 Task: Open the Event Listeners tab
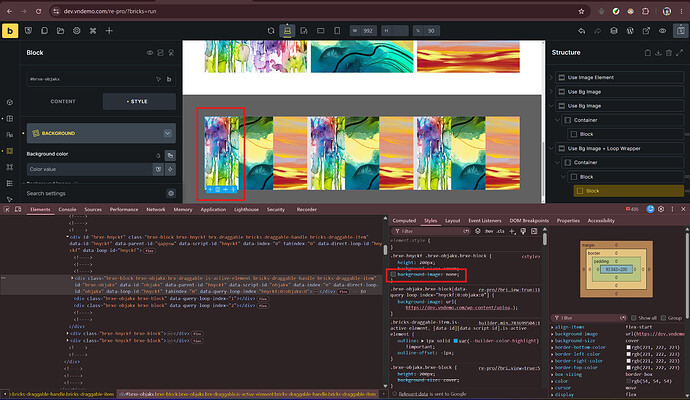click(x=484, y=220)
